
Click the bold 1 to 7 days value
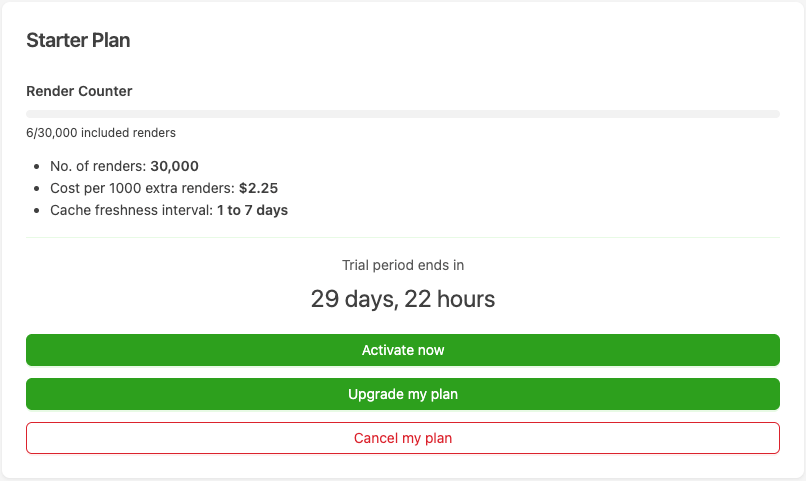coord(252,210)
